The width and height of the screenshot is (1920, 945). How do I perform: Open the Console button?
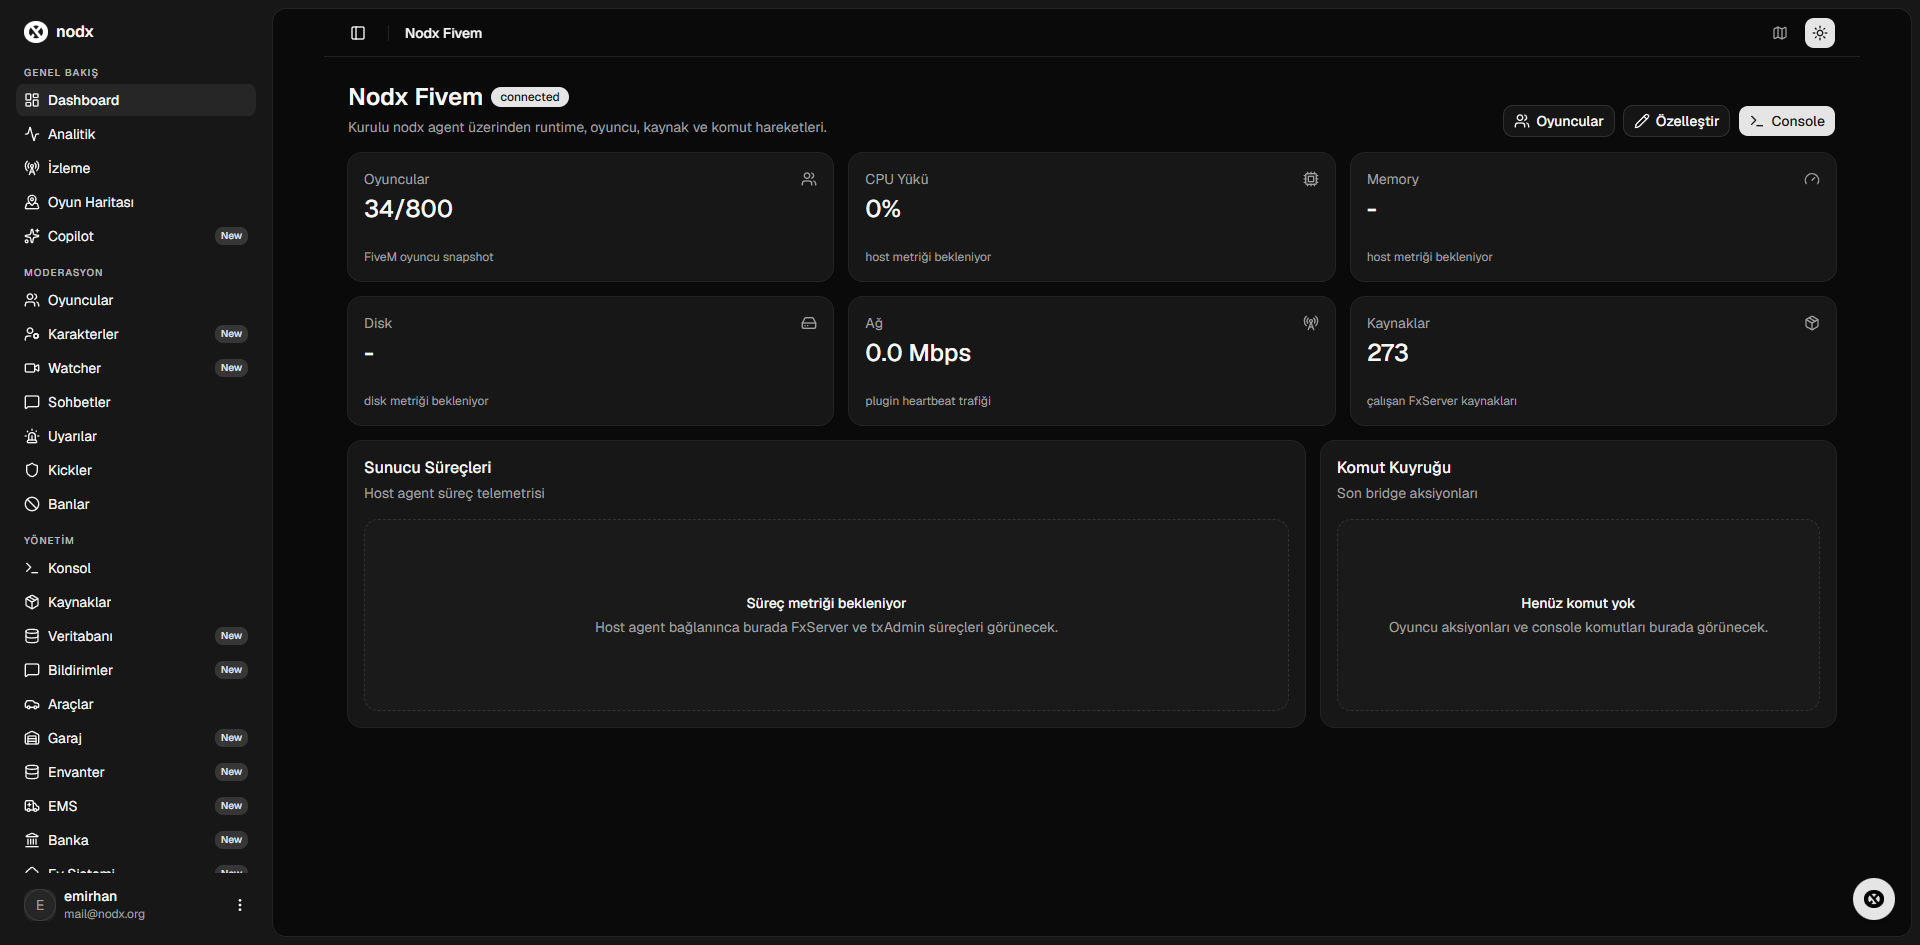[1786, 121]
